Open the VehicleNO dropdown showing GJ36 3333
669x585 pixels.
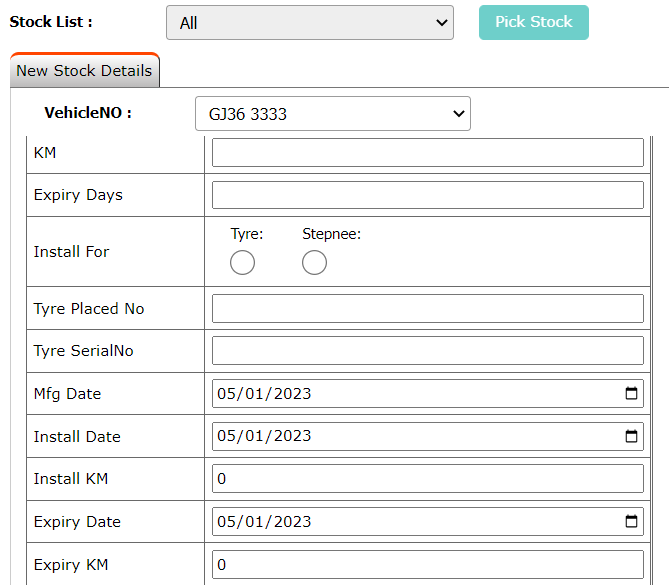[332, 114]
